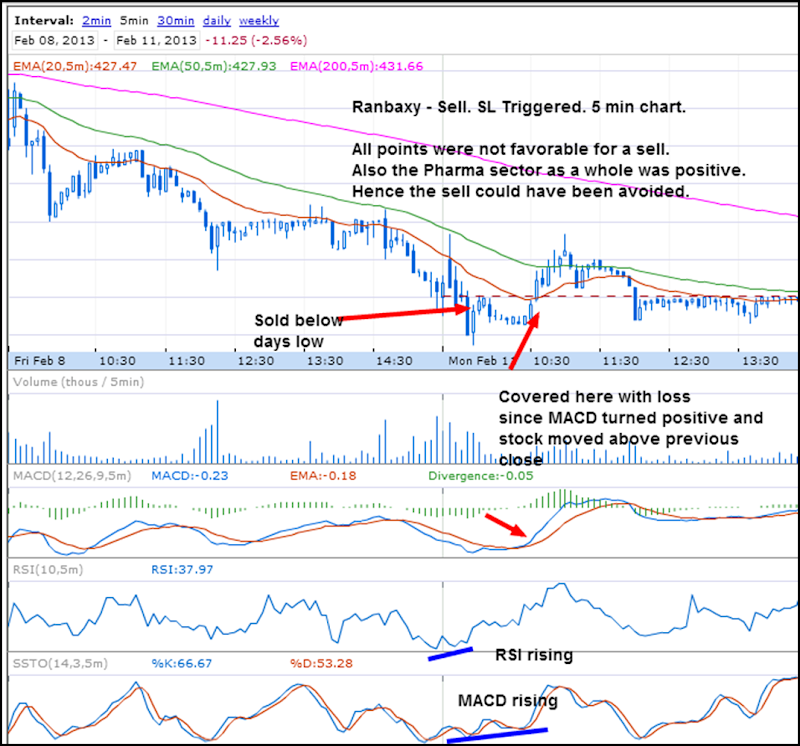Click the MACD(12,26,9,5m) indicator label
800x746 pixels.
click(x=72, y=476)
